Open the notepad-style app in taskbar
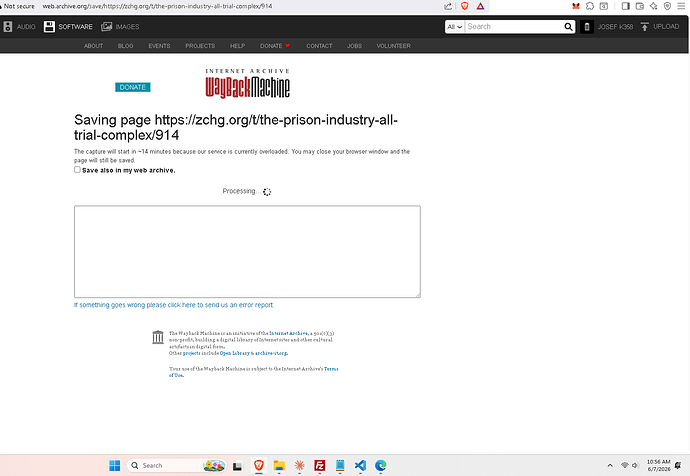 [340, 465]
